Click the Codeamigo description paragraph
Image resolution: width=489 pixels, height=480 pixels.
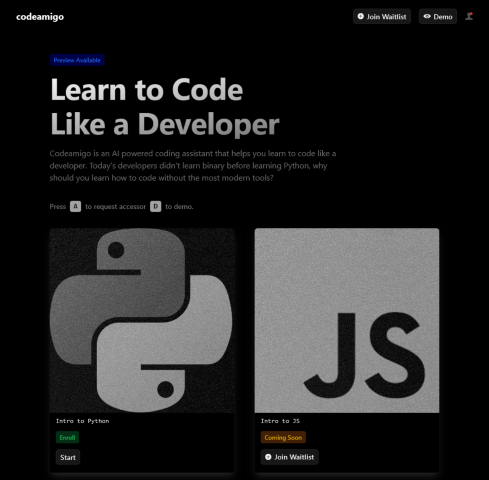pyautogui.click(x=193, y=166)
